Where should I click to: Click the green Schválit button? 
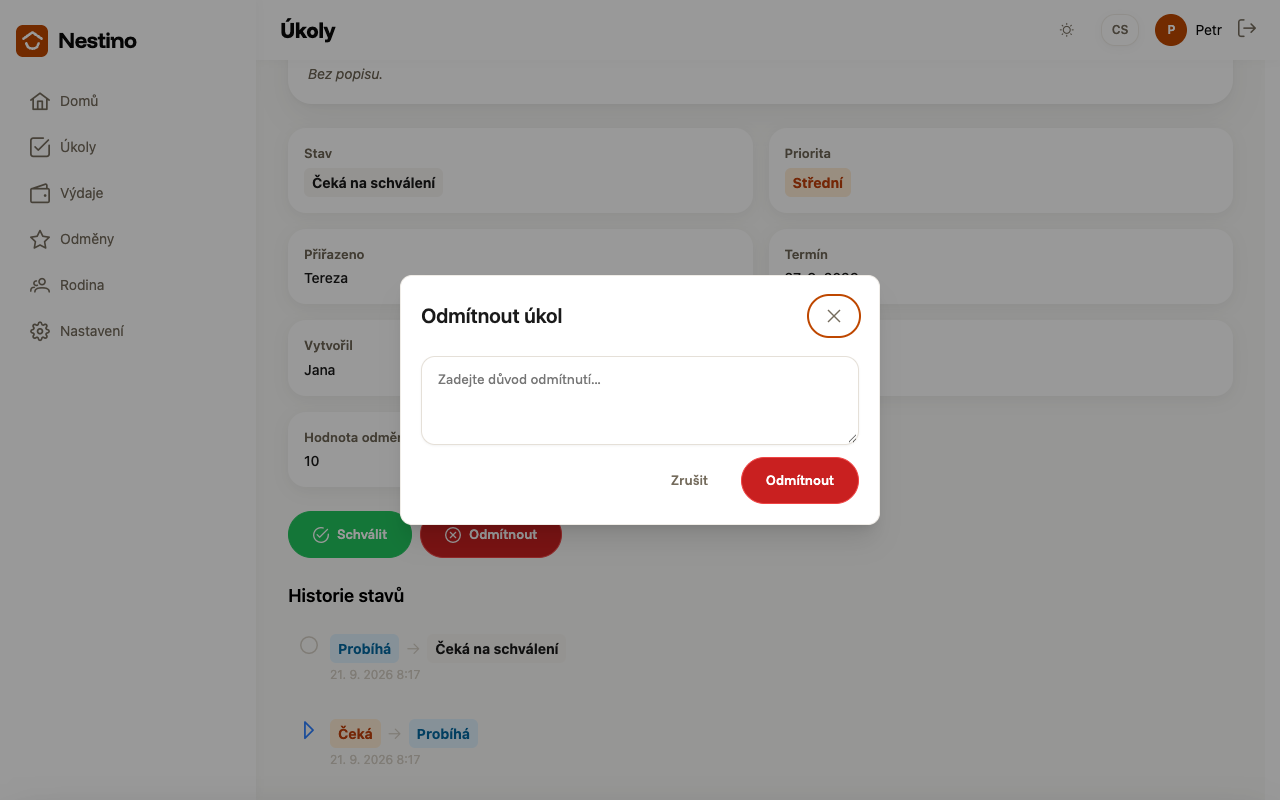click(350, 535)
